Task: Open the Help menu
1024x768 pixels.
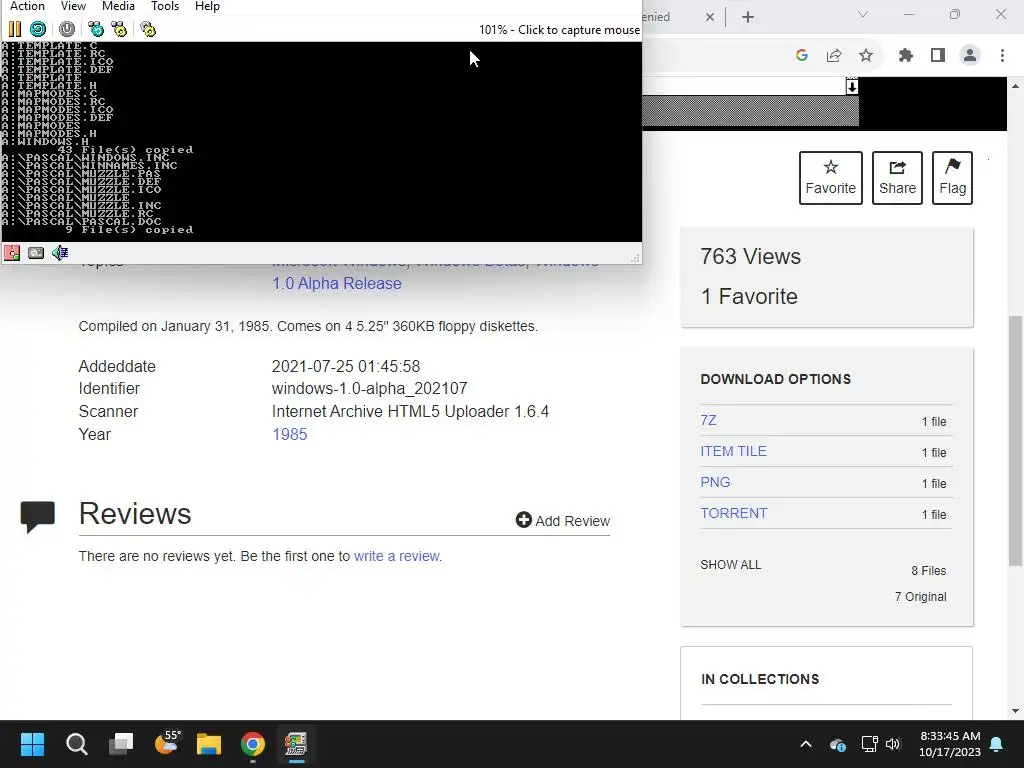Action: point(207,6)
